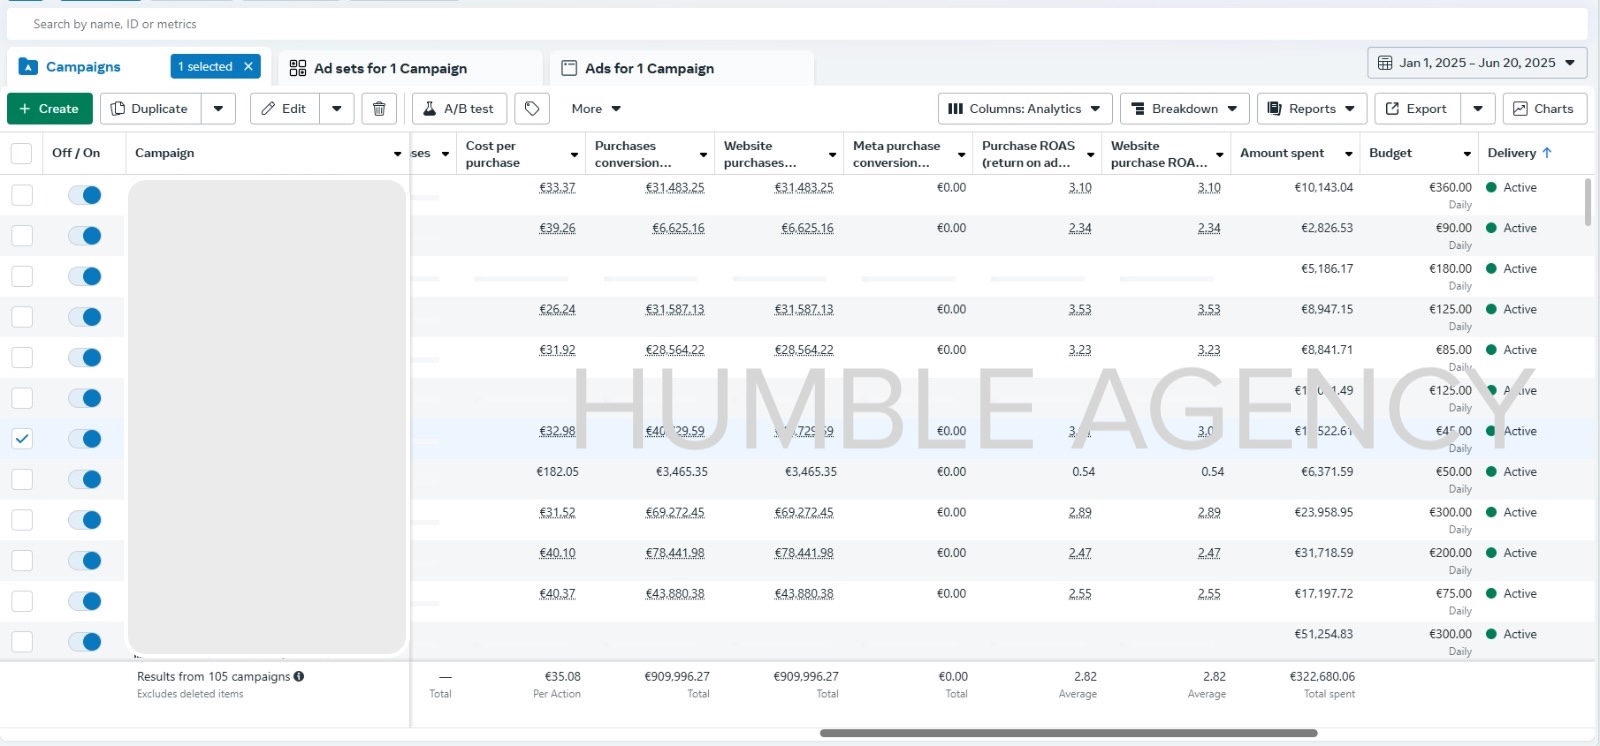Click the info icon beside campaign results
This screenshot has width=1600, height=746.
[x=299, y=677]
